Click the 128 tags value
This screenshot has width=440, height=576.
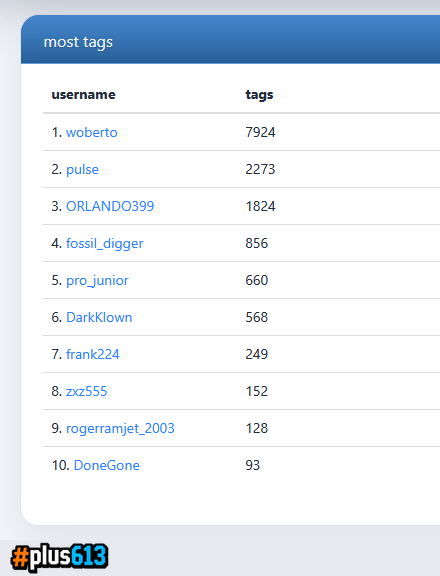pyautogui.click(x=257, y=428)
